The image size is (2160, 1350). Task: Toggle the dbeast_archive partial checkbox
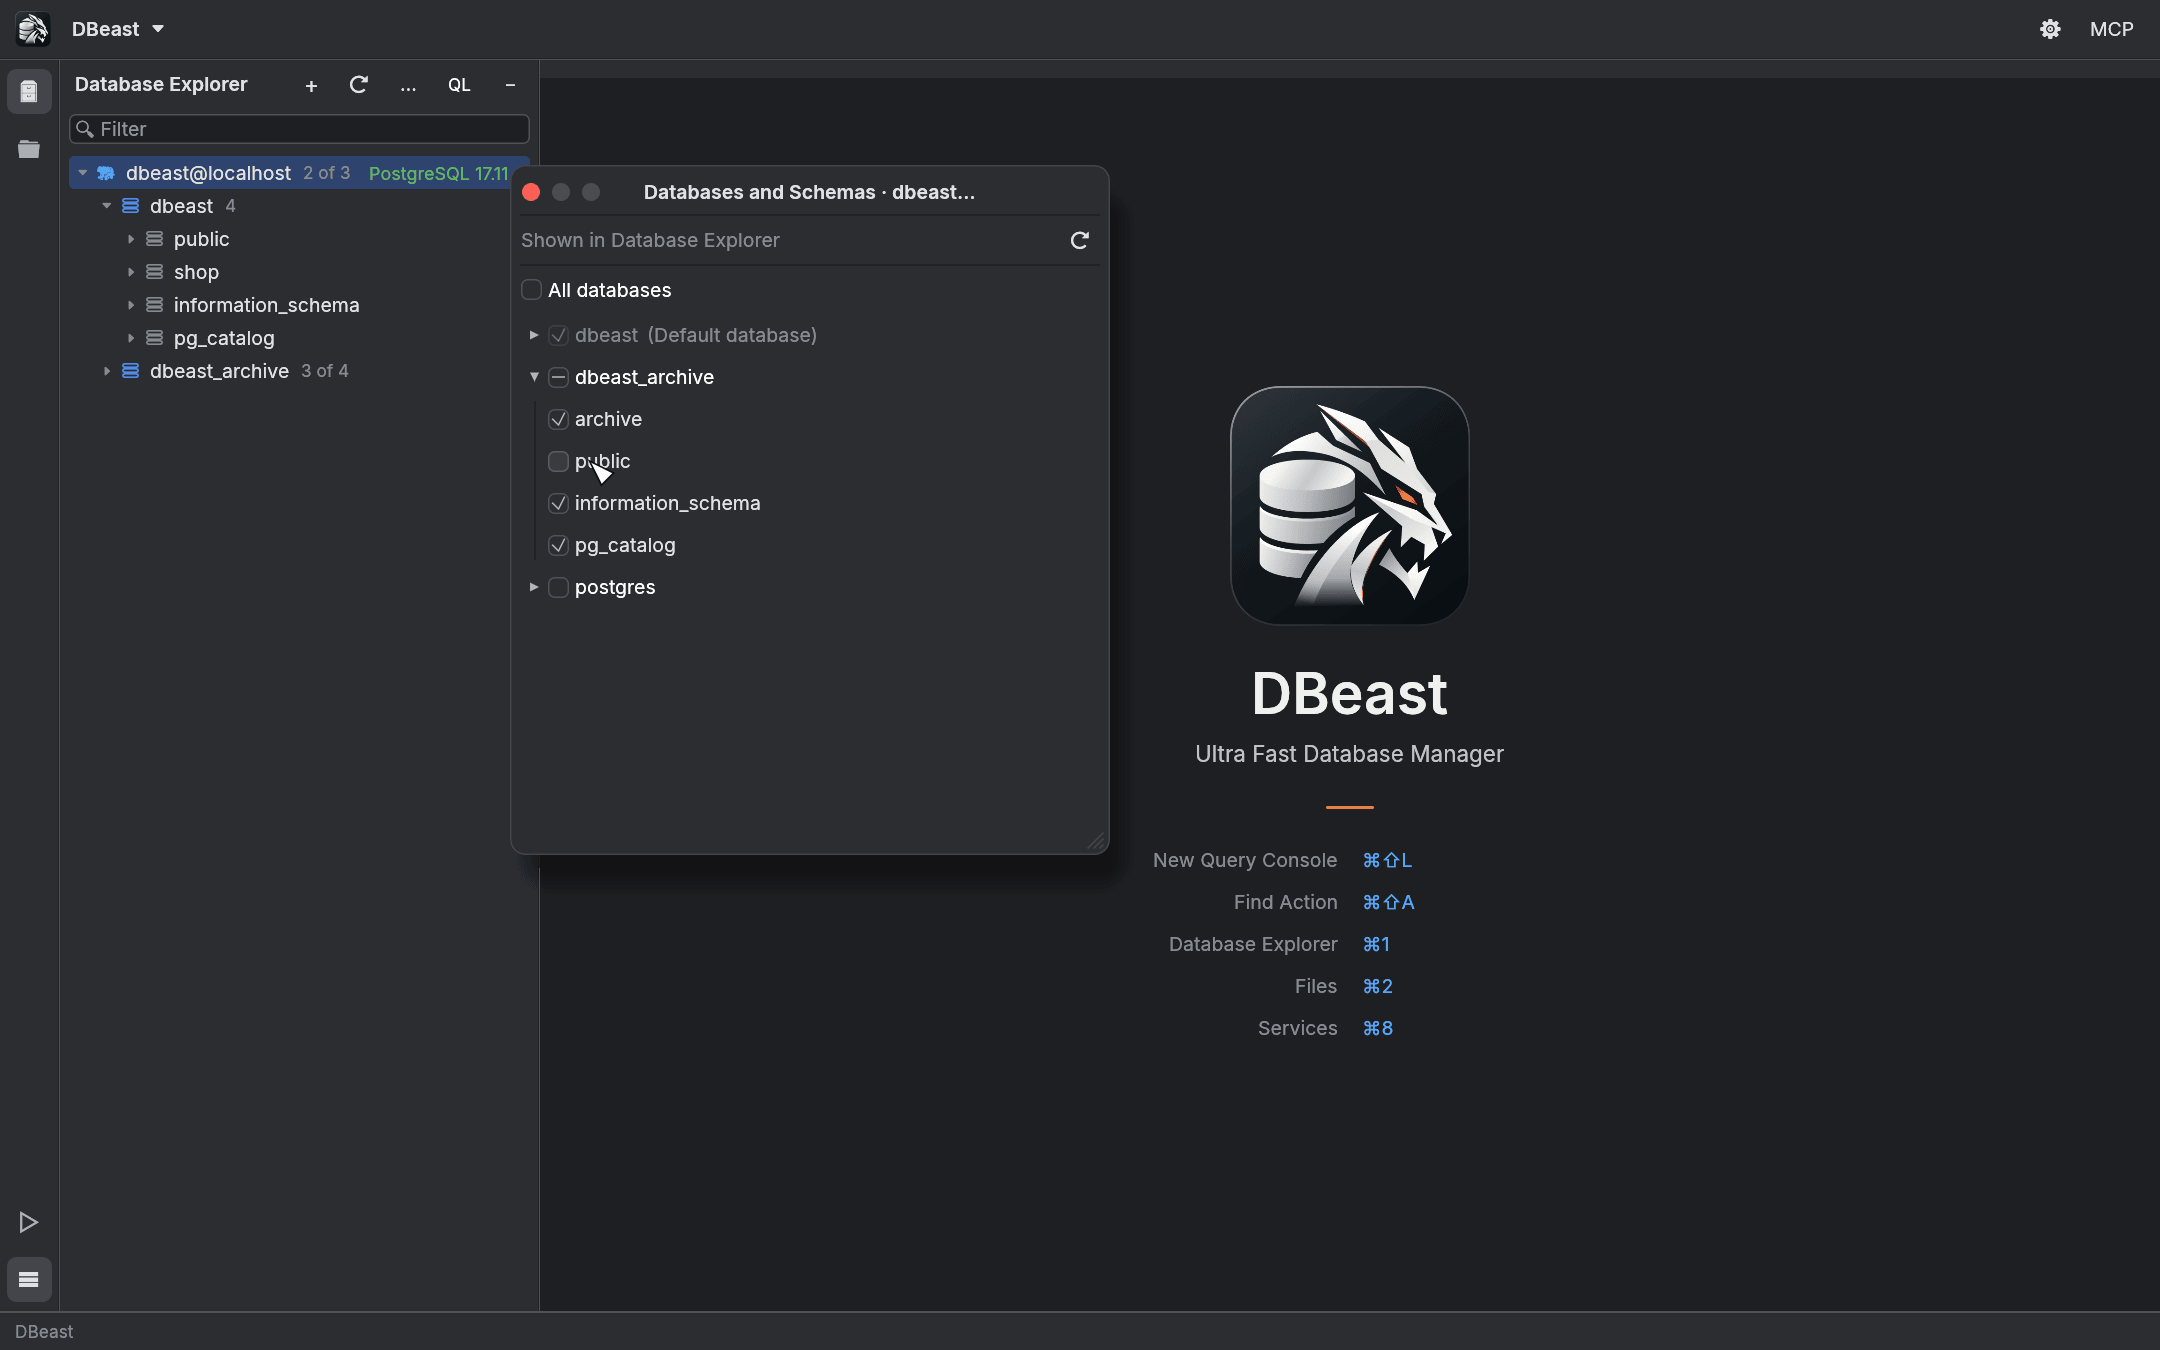[x=559, y=377]
